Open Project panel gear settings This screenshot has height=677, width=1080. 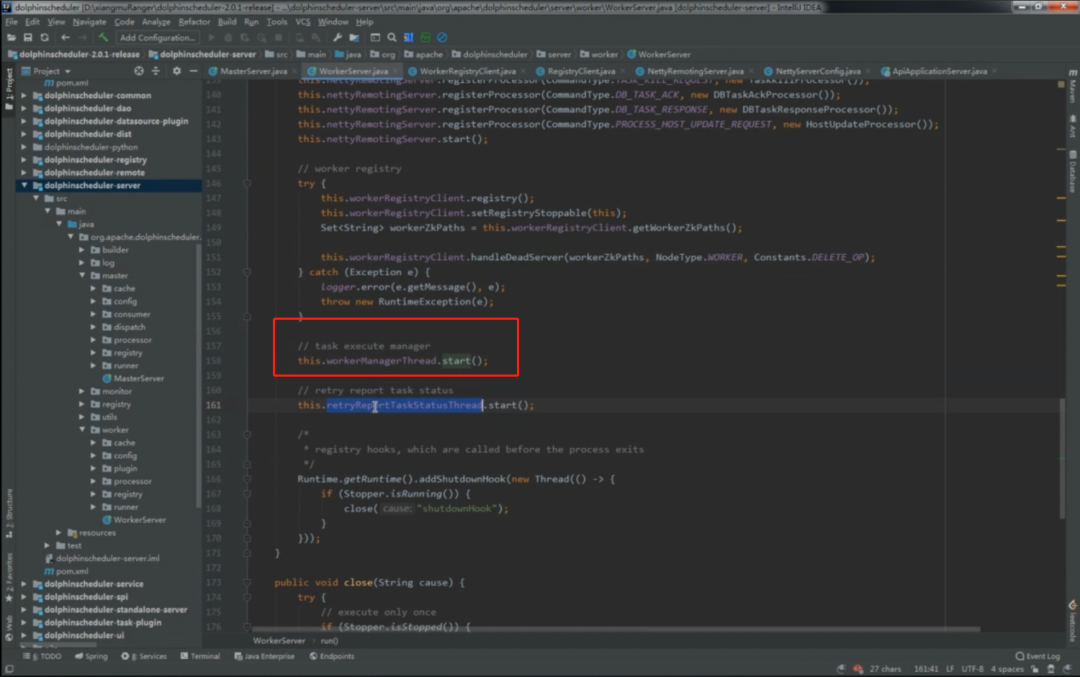pyautogui.click(x=177, y=71)
